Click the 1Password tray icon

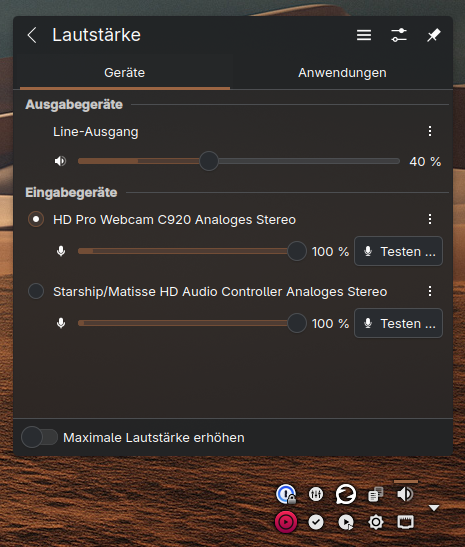(286, 494)
